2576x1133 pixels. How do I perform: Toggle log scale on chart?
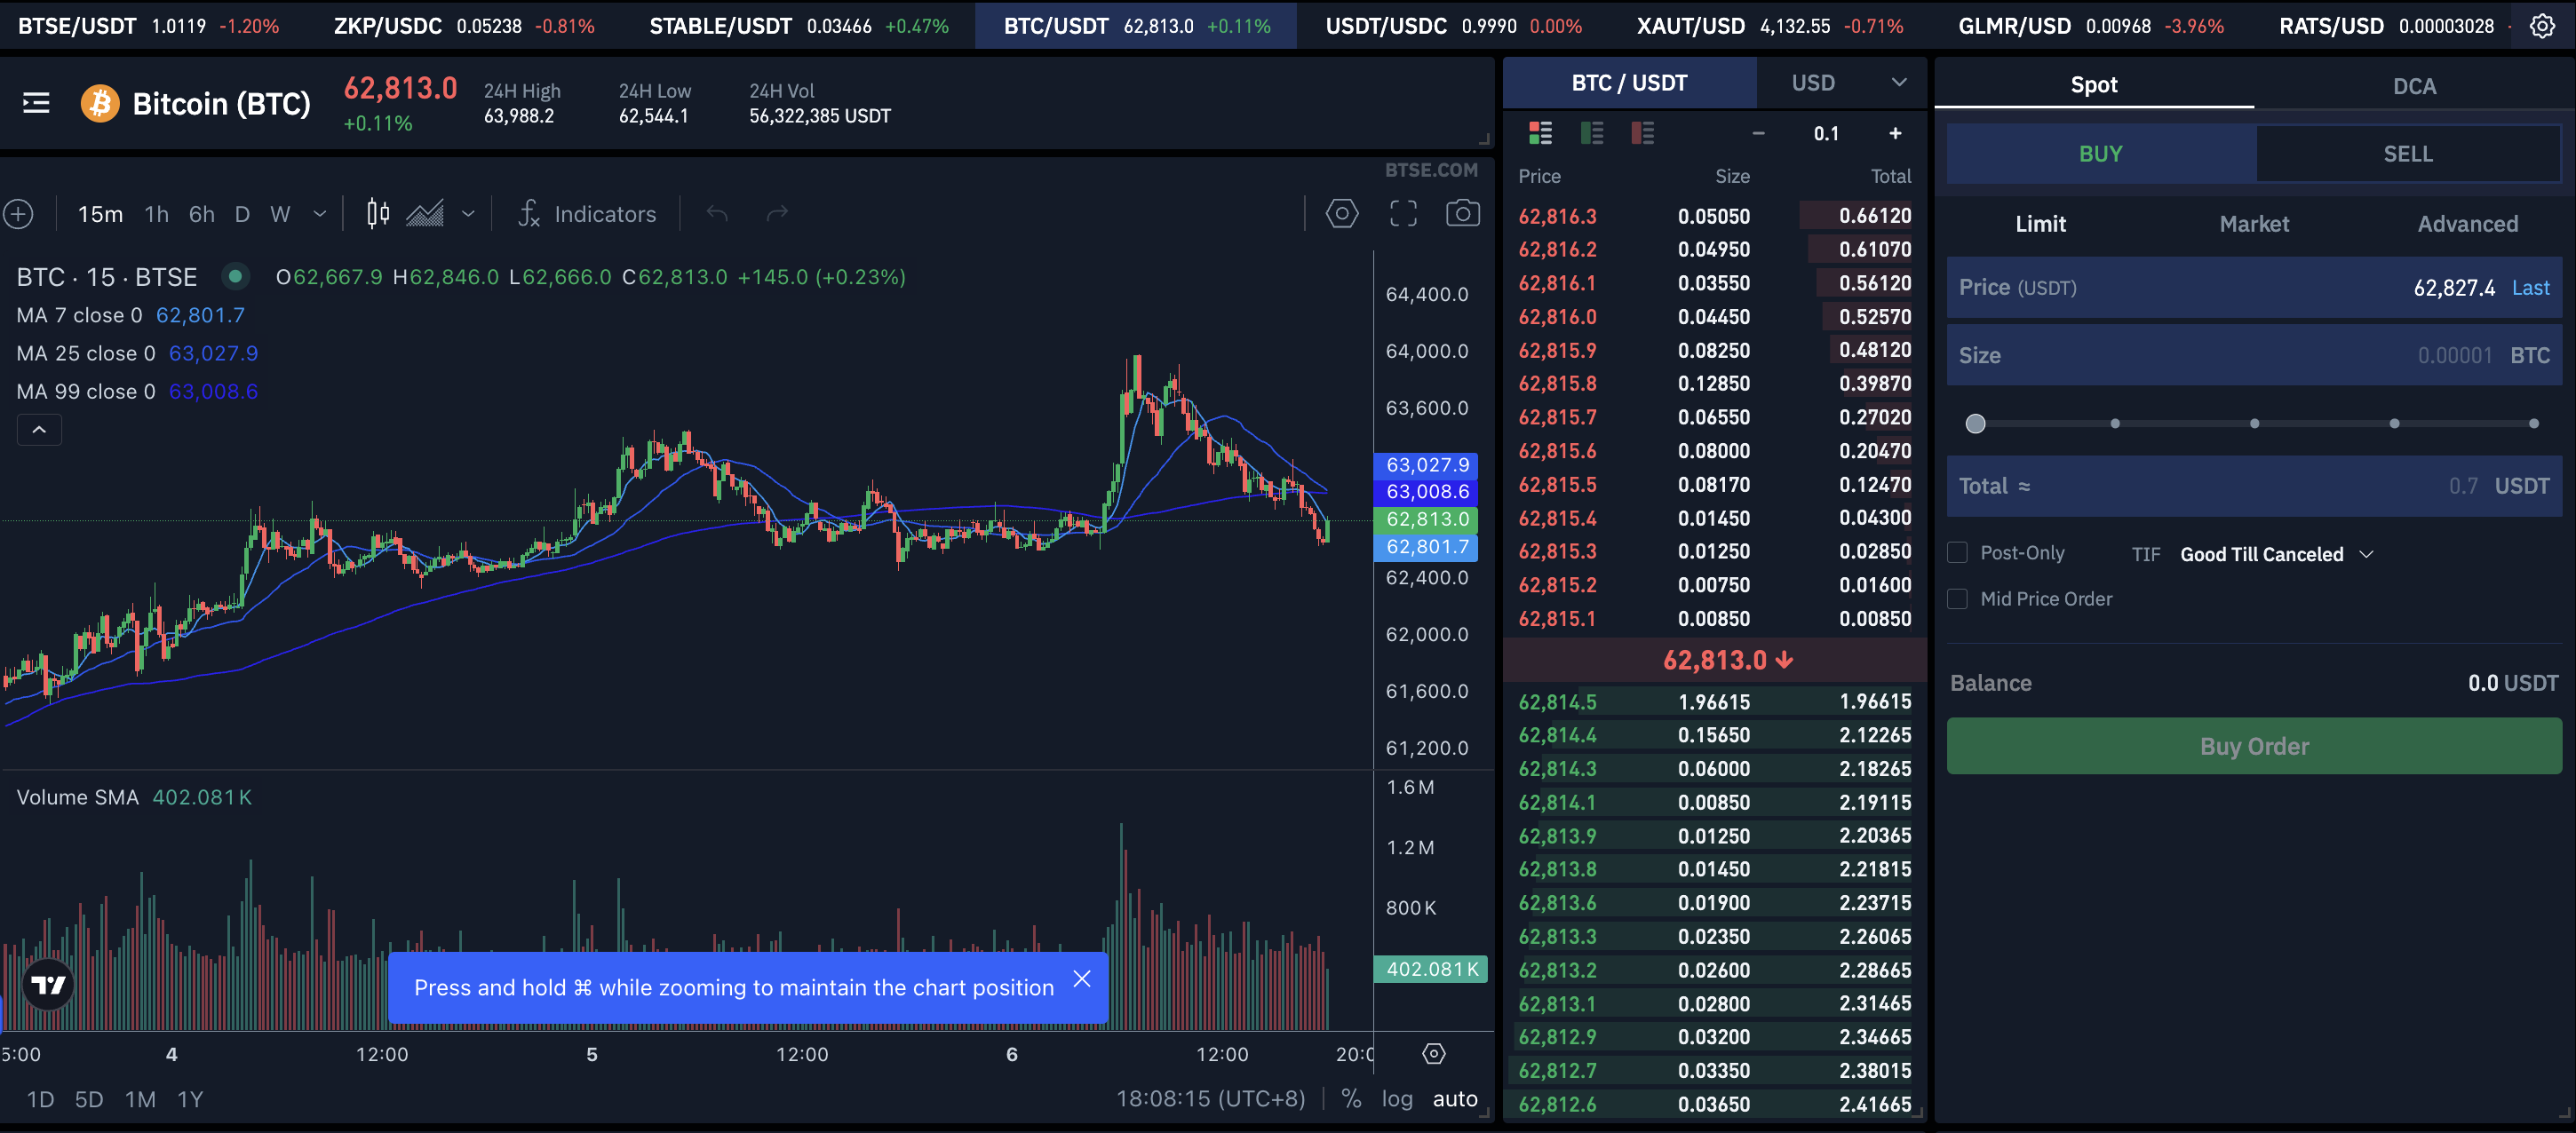(x=1397, y=1098)
